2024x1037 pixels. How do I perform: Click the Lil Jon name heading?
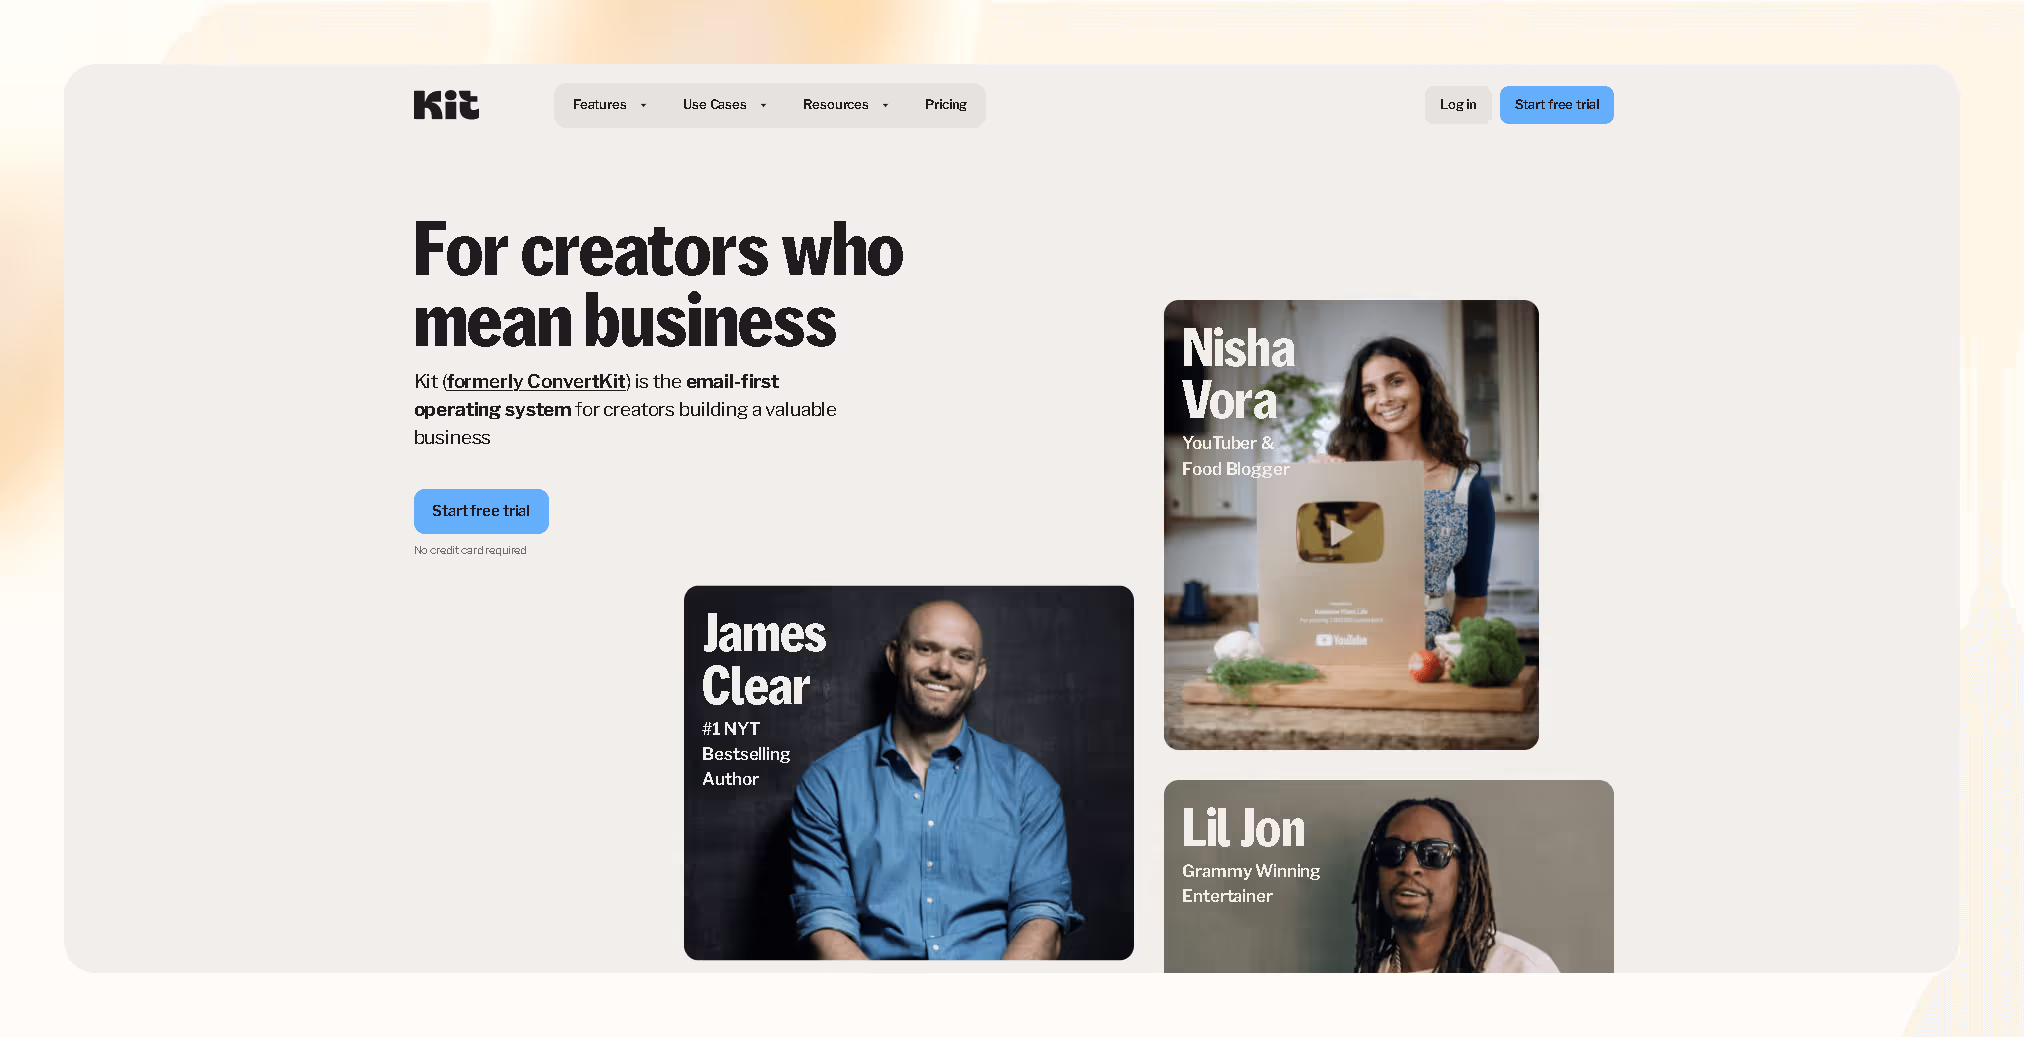pos(1243,829)
